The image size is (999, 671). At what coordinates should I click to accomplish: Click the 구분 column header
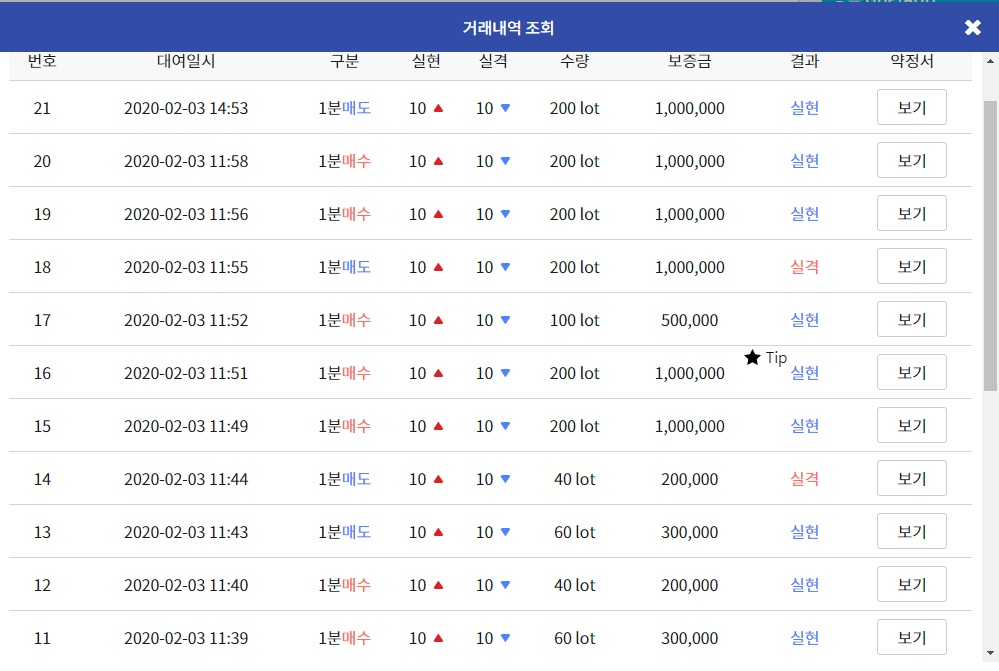pyautogui.click(x=345, y=61)
